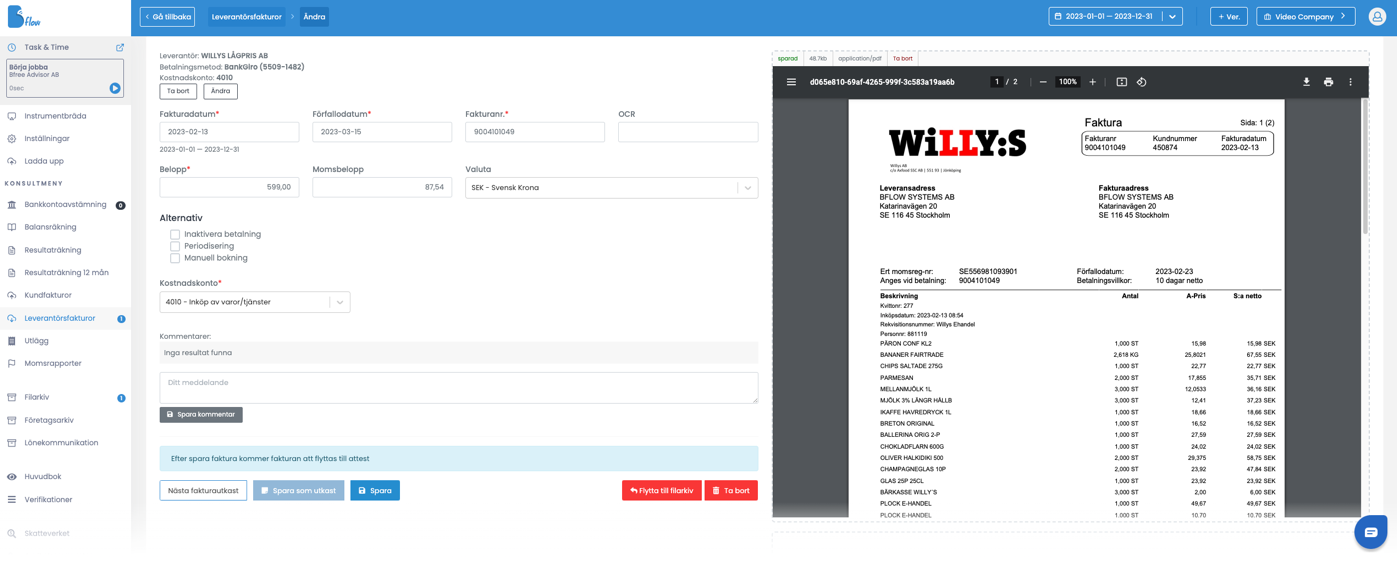This screenshot has height=561, width=1397.
Task: Download the PDF document
Action: [x=1306, y=82]
